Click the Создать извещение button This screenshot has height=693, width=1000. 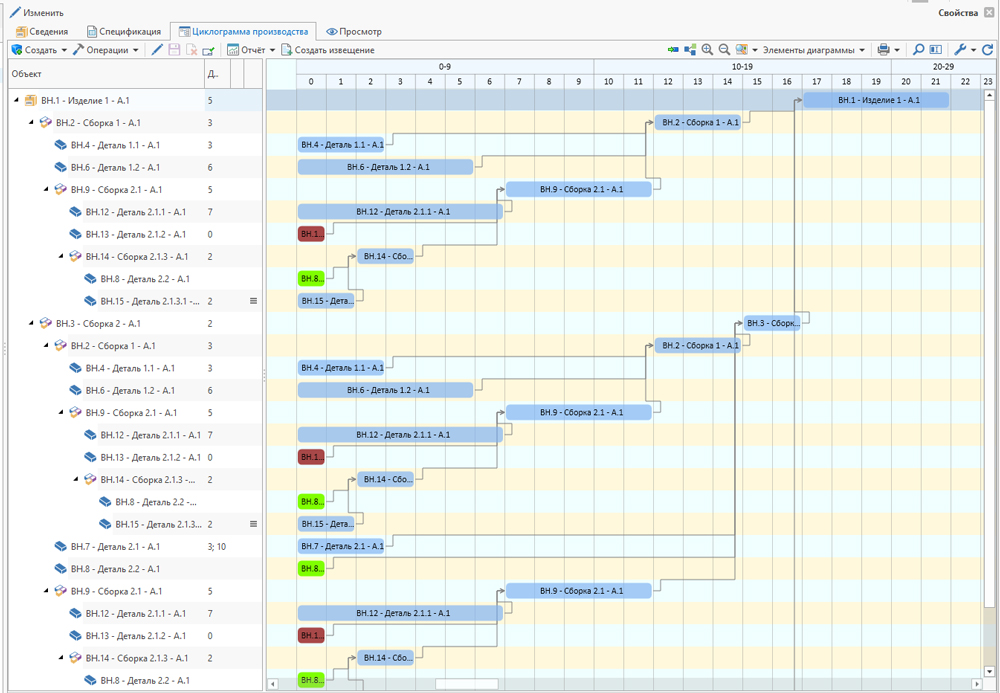(x=328, y=50)
